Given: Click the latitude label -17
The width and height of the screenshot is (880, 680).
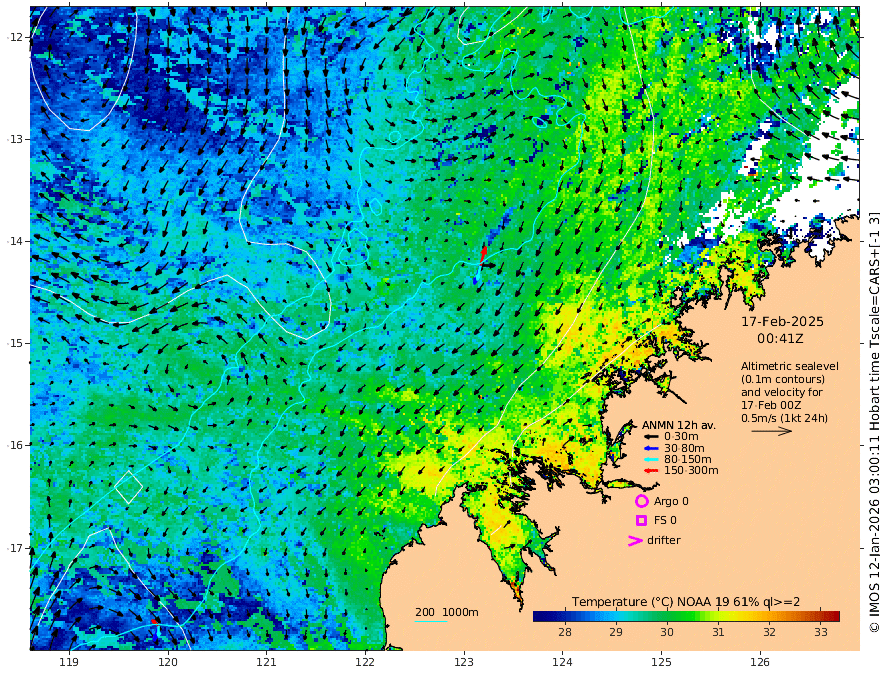Looking at the screenshot, I should [17, 548].
